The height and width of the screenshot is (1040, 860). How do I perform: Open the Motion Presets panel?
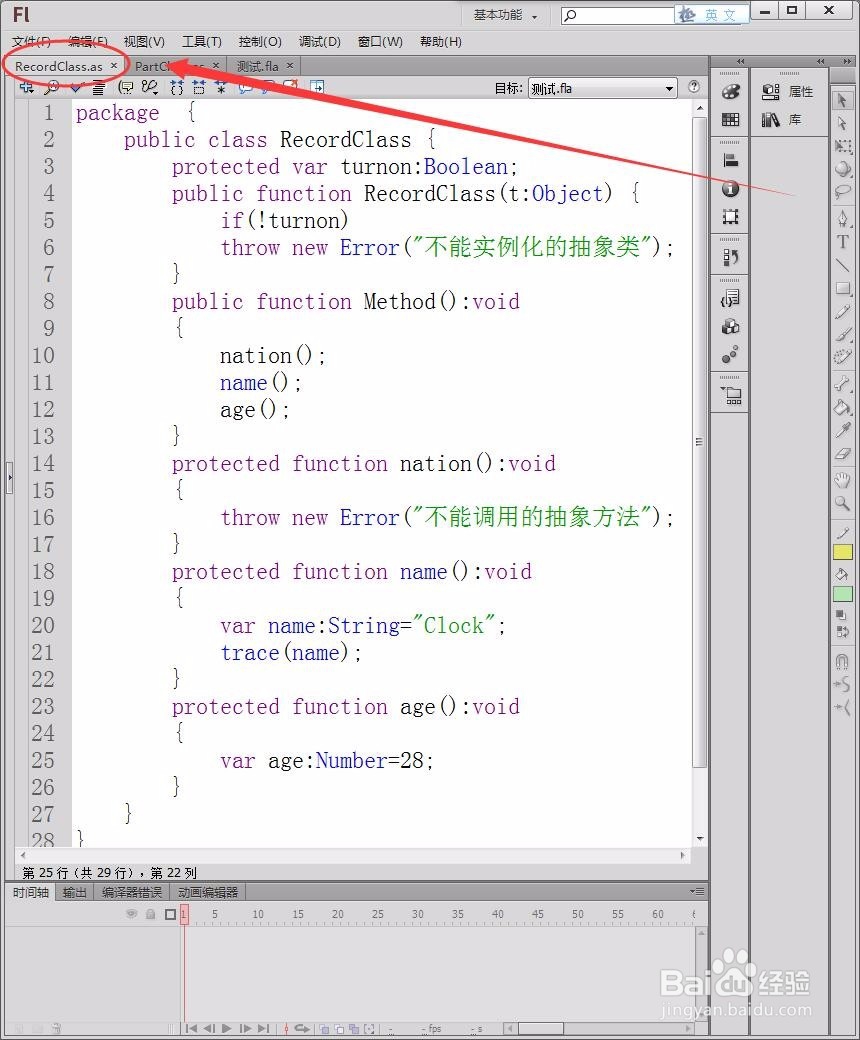click(x=730, y=356)
